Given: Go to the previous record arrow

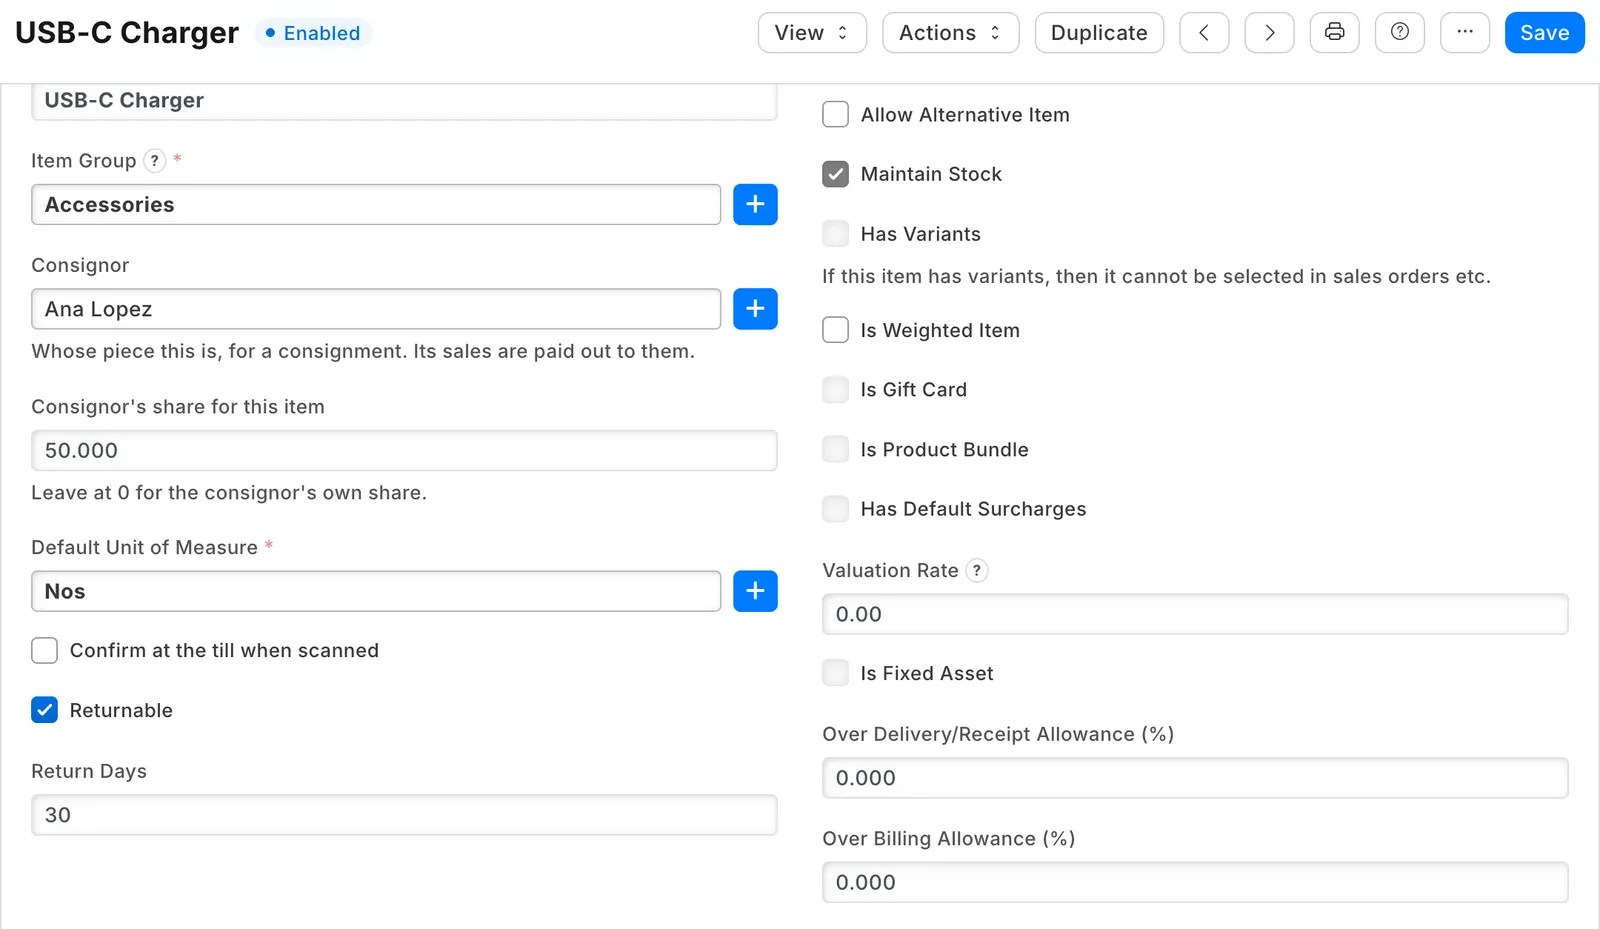Looking at the screenshot, I should pos(1204,33).
